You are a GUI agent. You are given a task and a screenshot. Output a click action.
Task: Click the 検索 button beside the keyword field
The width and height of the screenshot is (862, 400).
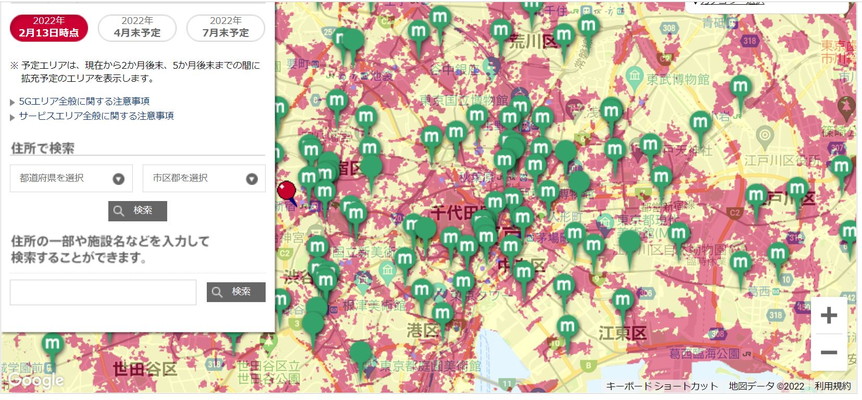[236, 292]
